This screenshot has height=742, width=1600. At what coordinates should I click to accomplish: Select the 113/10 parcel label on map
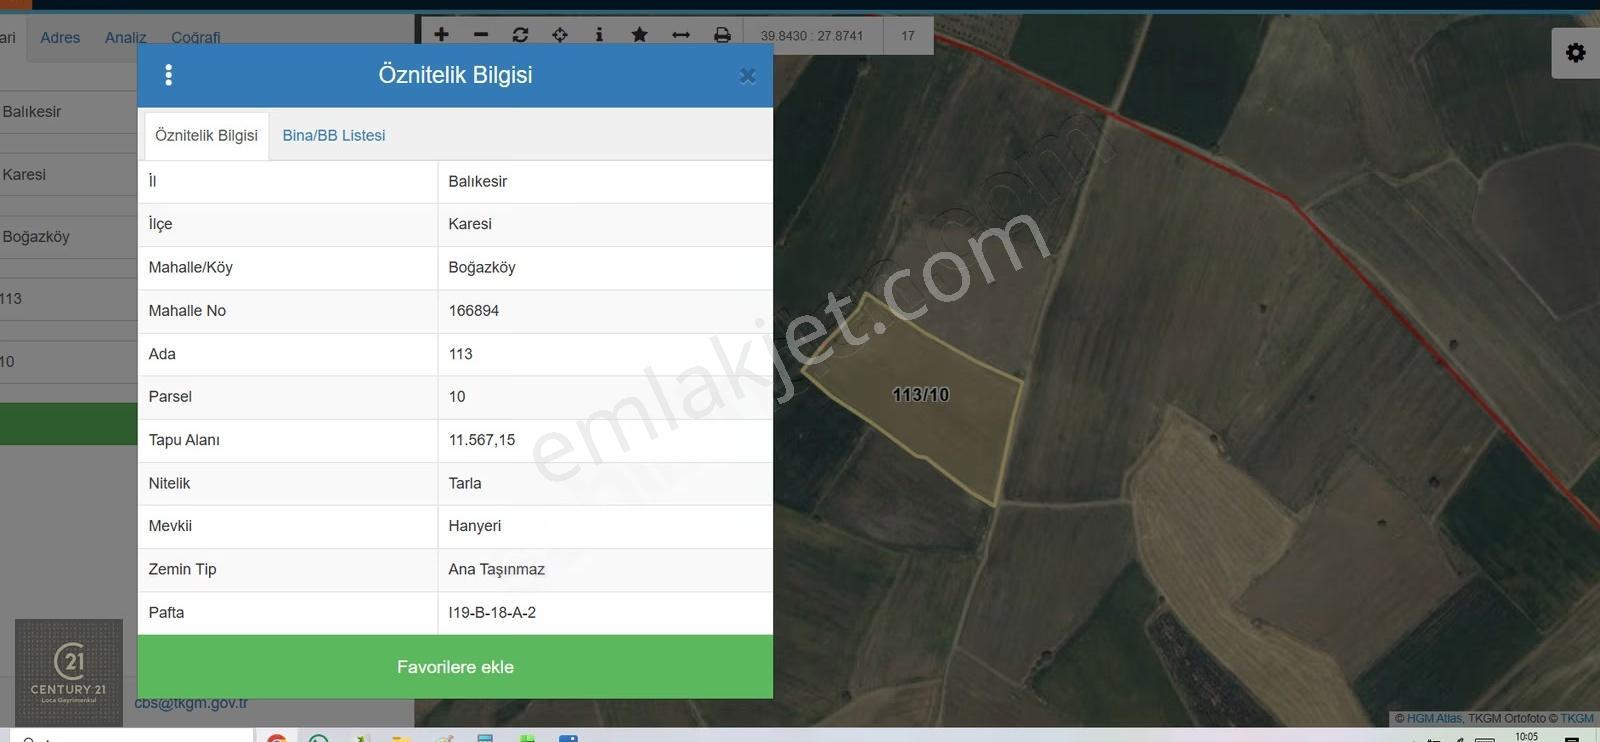(x=920, y=395)
